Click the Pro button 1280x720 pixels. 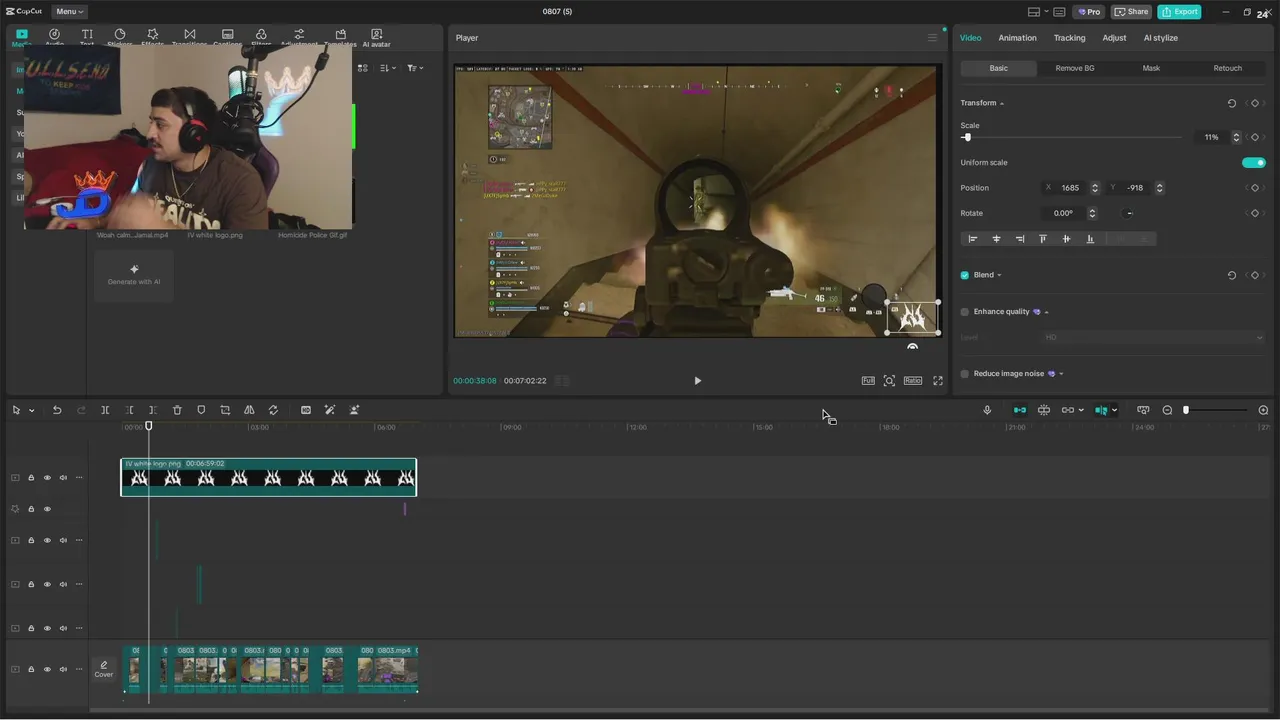[x=1089, y=12]
